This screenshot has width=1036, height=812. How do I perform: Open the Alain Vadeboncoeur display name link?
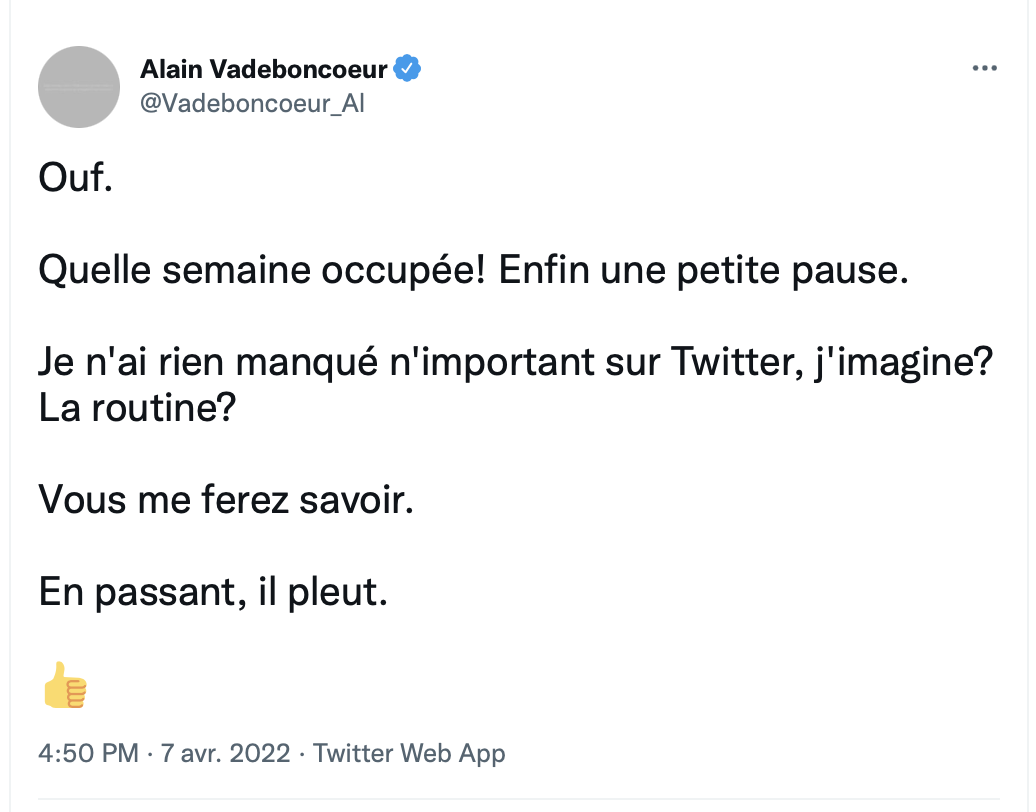(264, 69)
